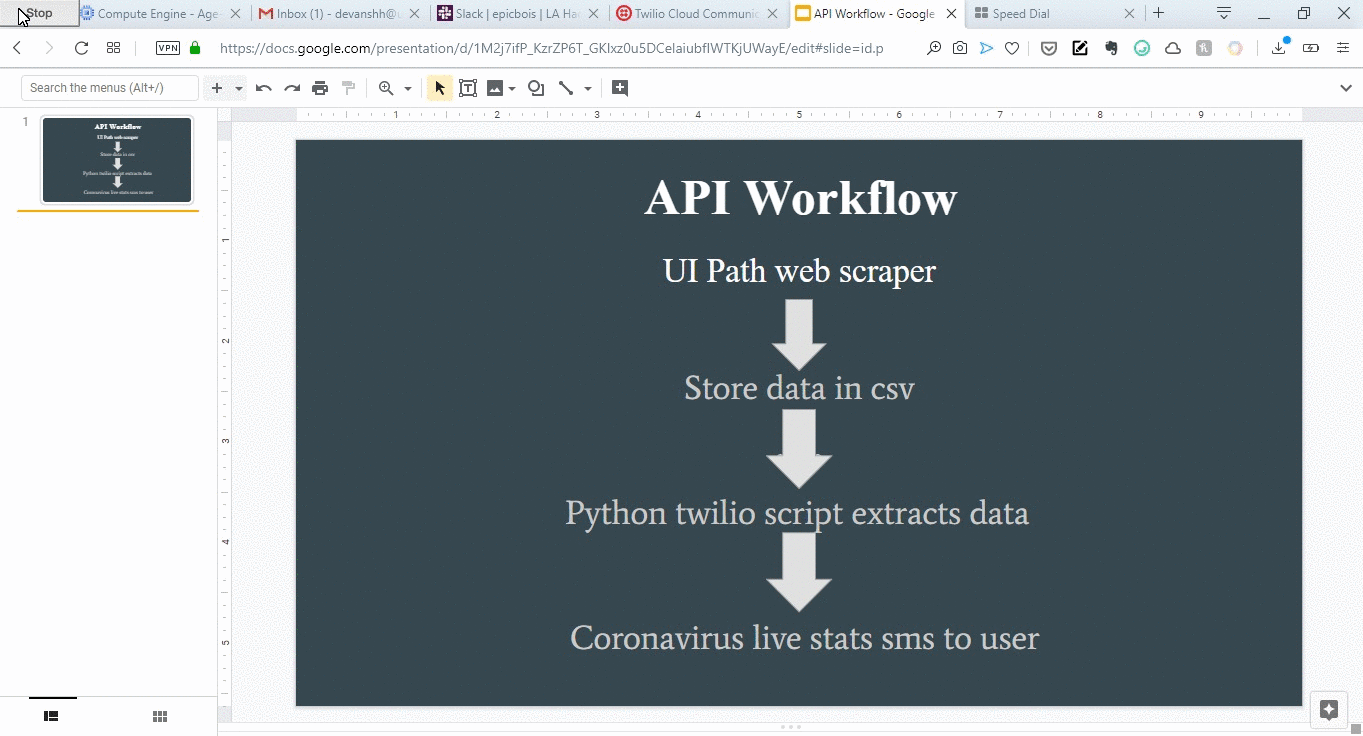Reload the current page
Image resolution: width=1363 pixels, height=736 pixels.
[x=82, y=48]
